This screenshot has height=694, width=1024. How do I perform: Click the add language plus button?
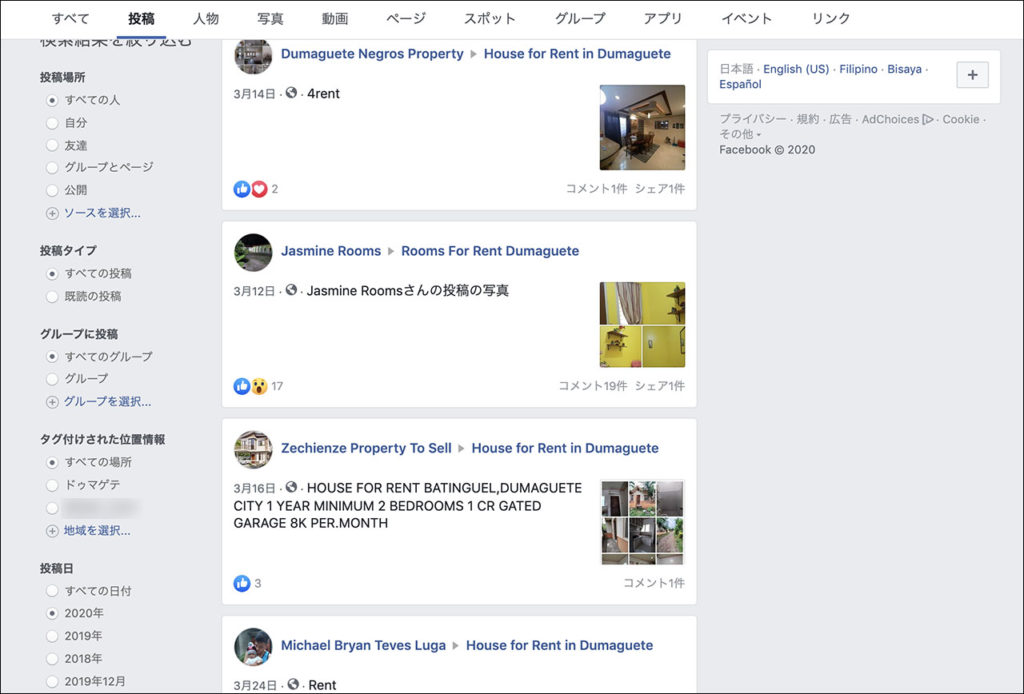[972, 75]
